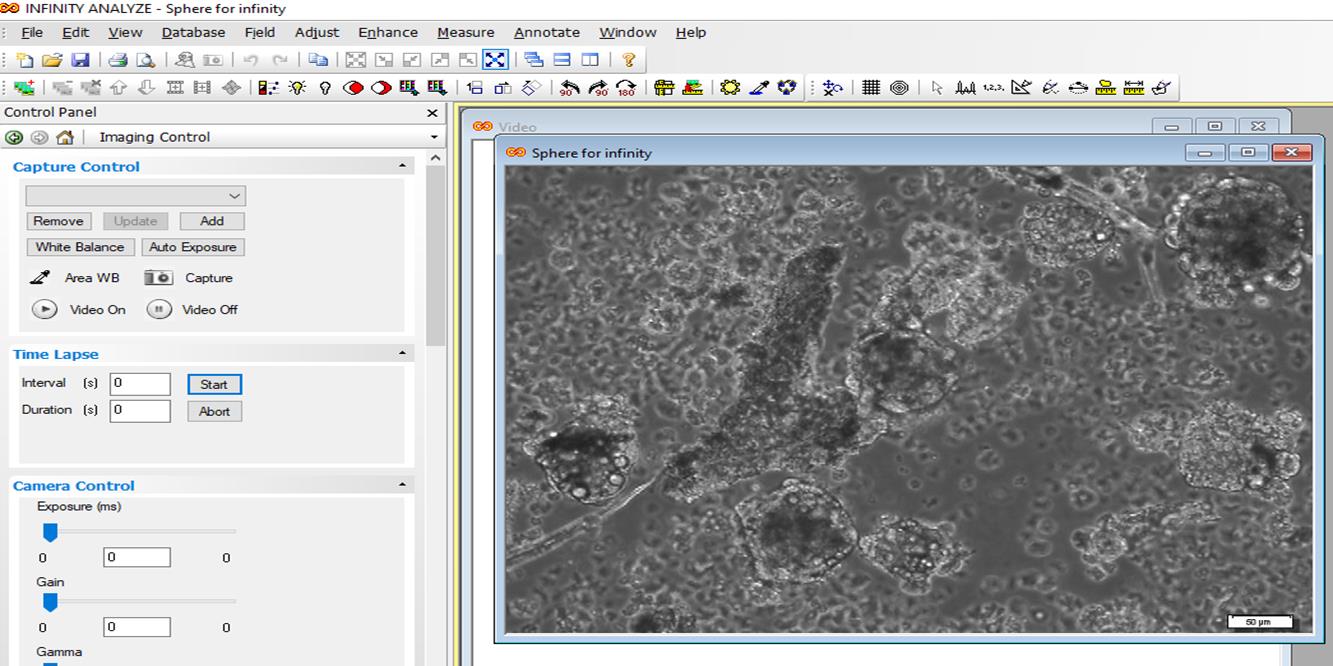Click the Interval seconds input field

coord(140,383)
